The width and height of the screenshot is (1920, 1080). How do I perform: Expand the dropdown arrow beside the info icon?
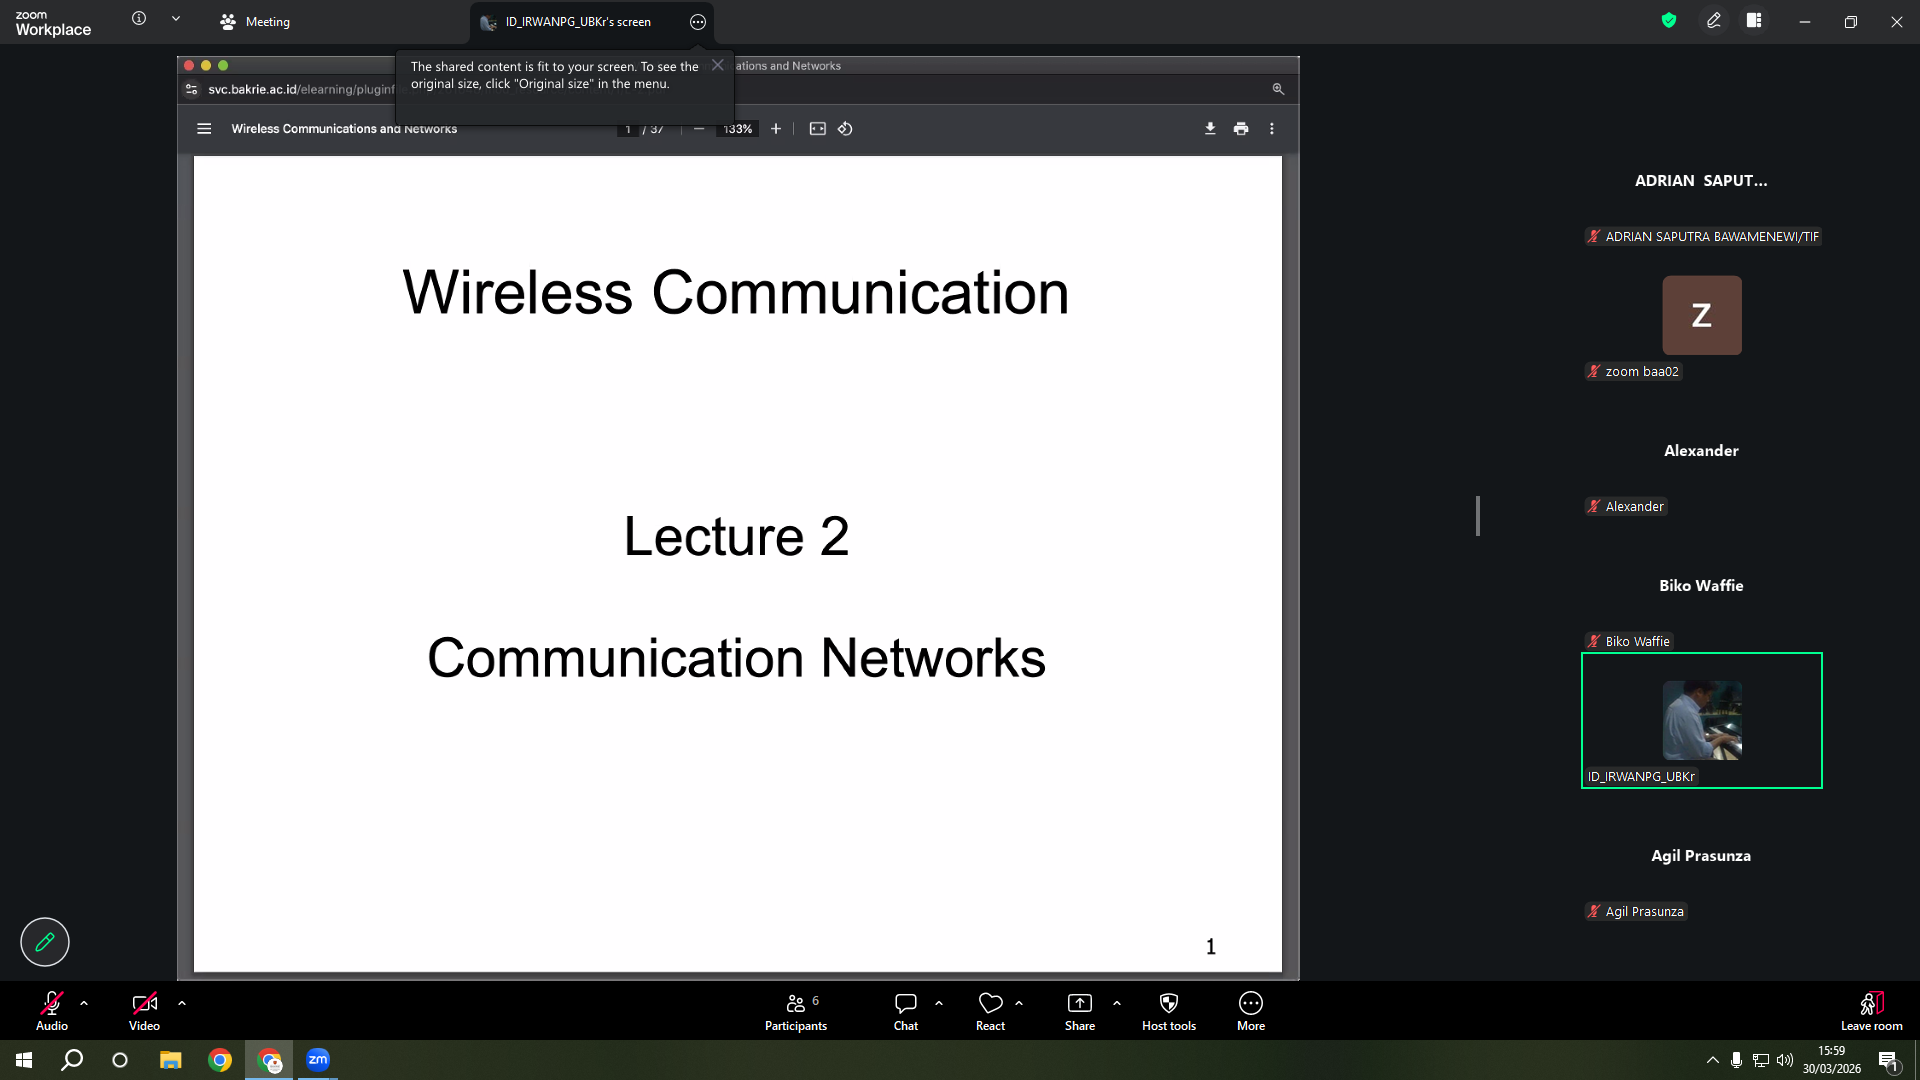click(176, 18)
